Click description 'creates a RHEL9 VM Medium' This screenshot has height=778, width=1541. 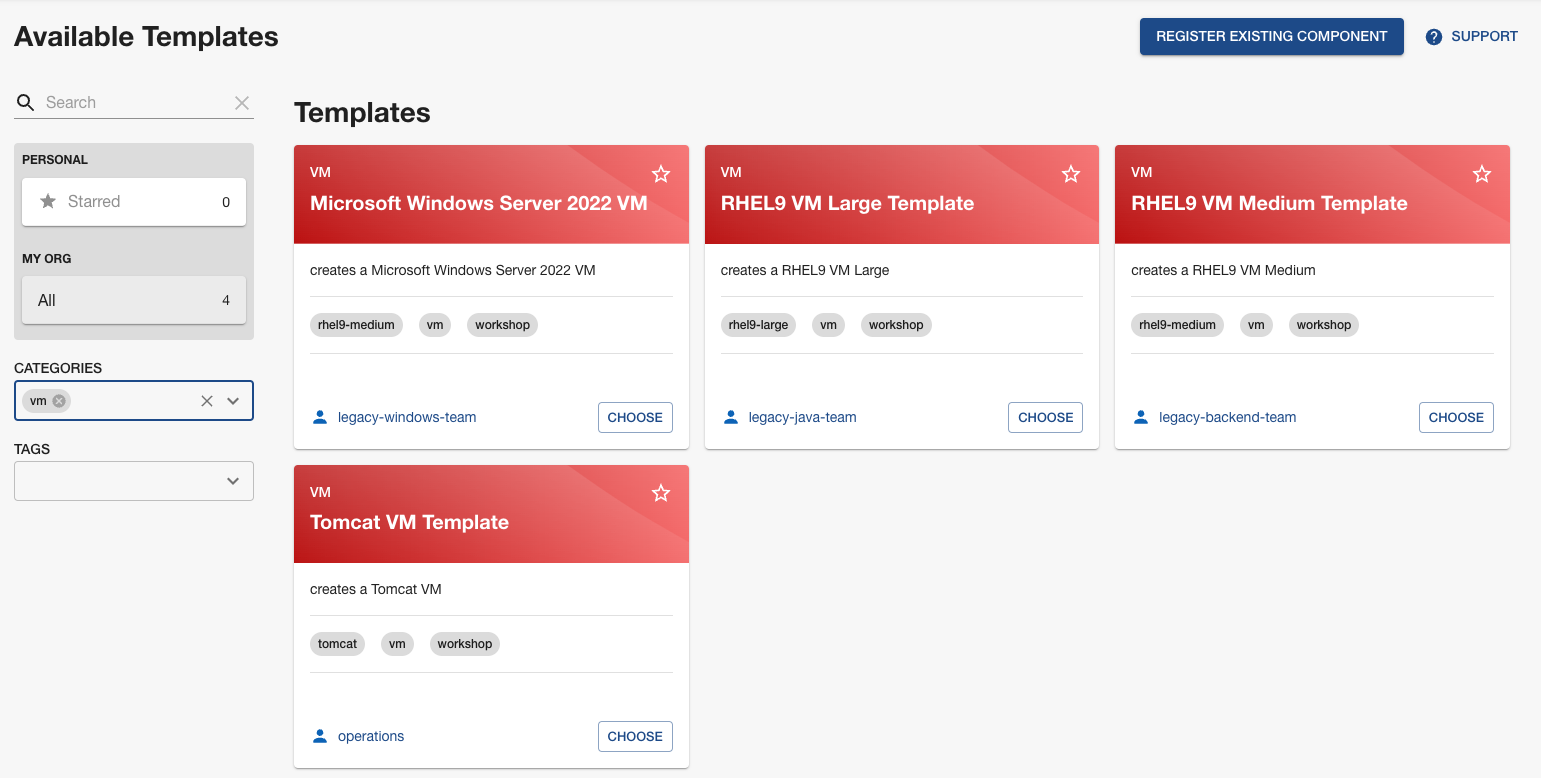point(1223,270)
